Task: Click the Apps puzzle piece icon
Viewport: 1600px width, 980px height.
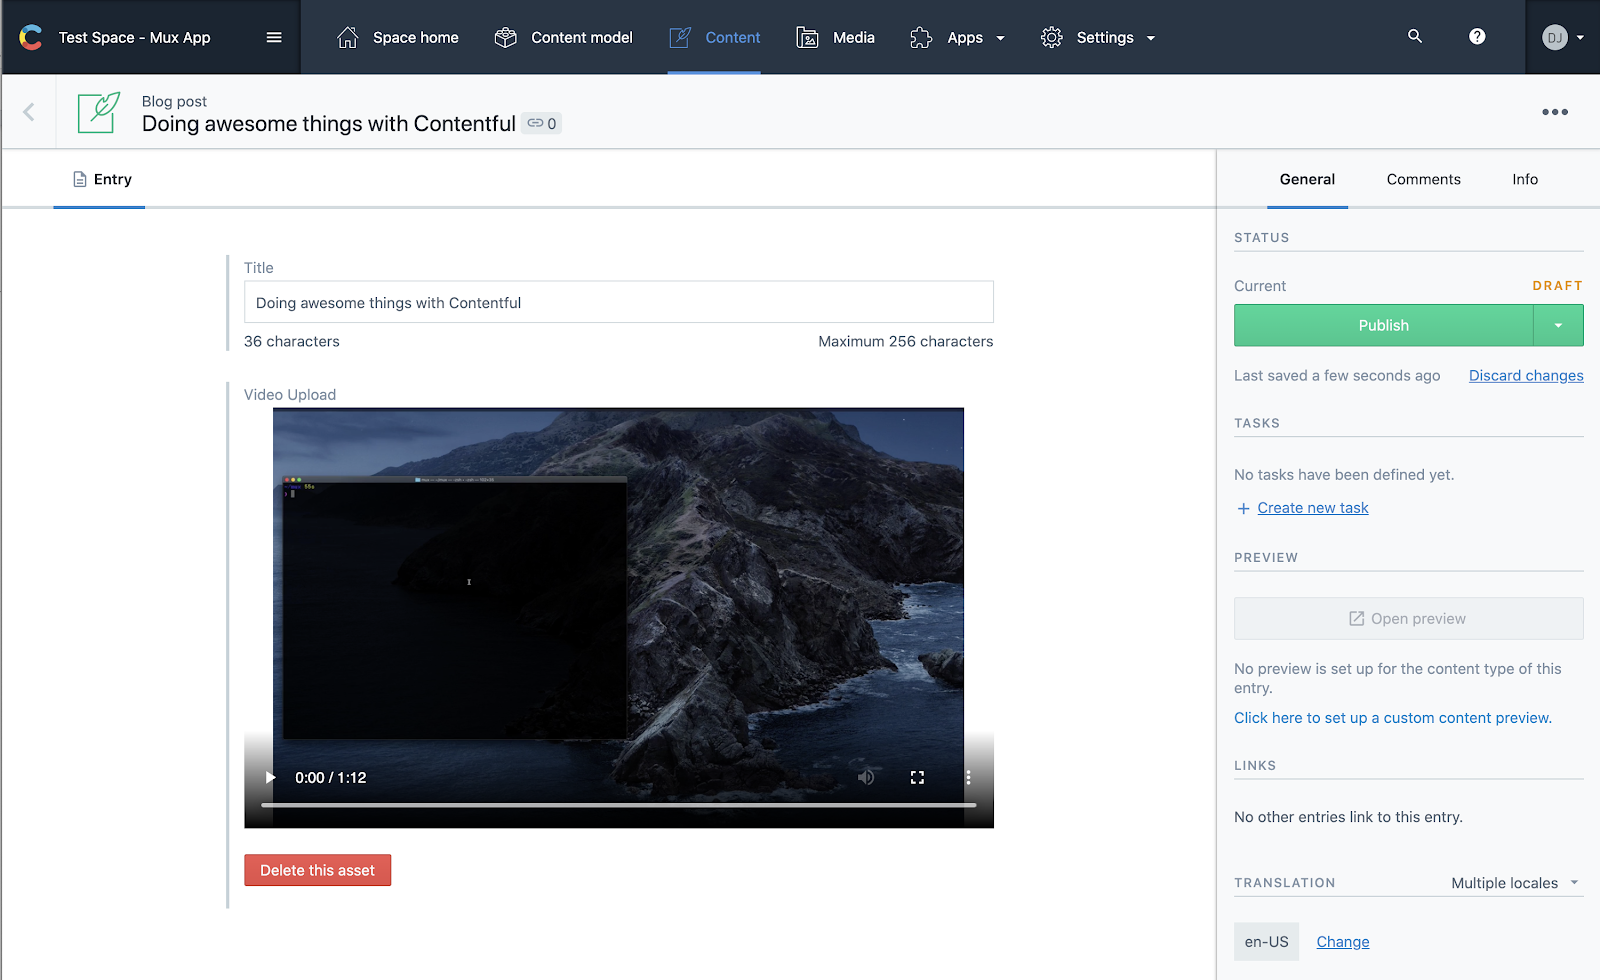Action: point(921,37)
